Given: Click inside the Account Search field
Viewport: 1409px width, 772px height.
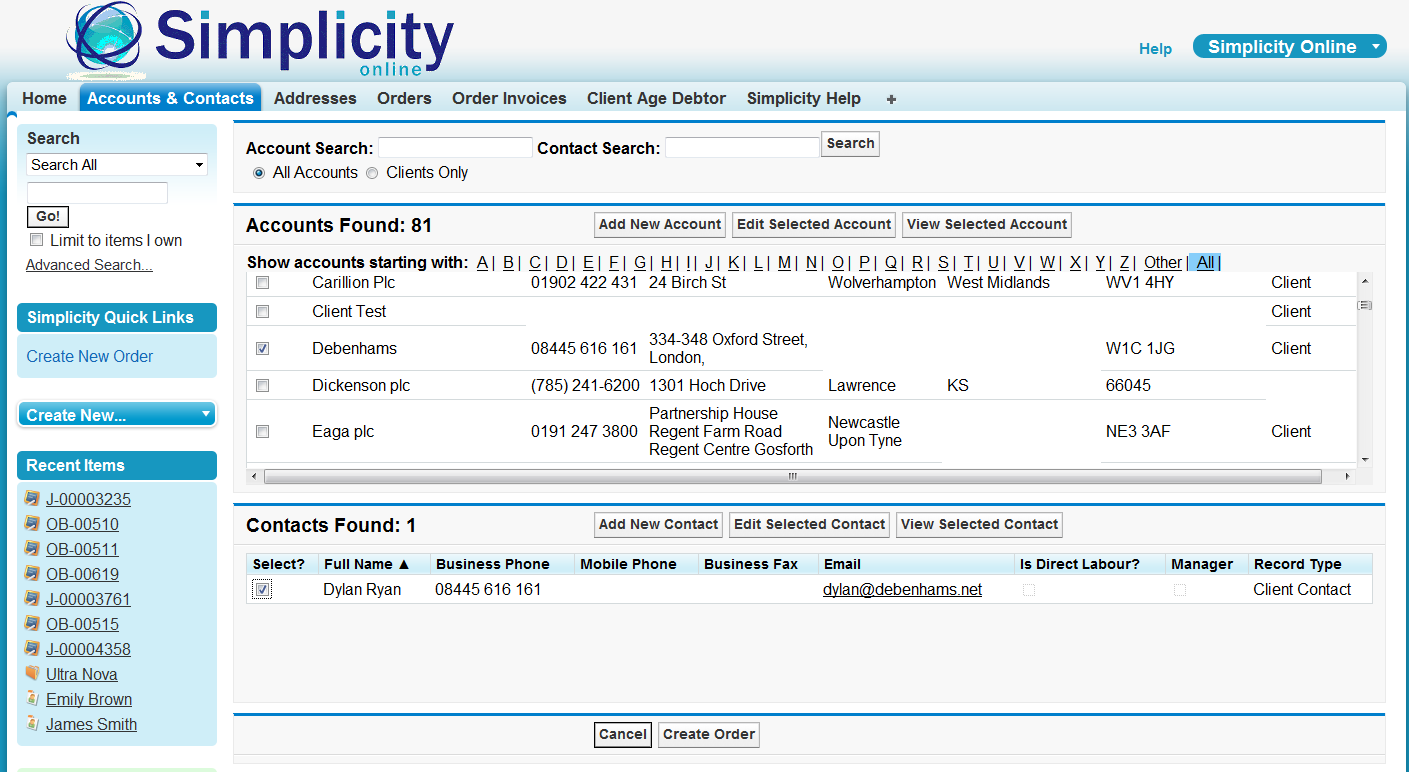Looking at the screenshot, I should click(x=454, y=146).
